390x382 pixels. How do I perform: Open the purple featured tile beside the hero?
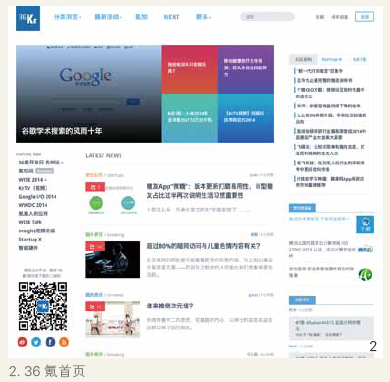[x=246, y=69]
